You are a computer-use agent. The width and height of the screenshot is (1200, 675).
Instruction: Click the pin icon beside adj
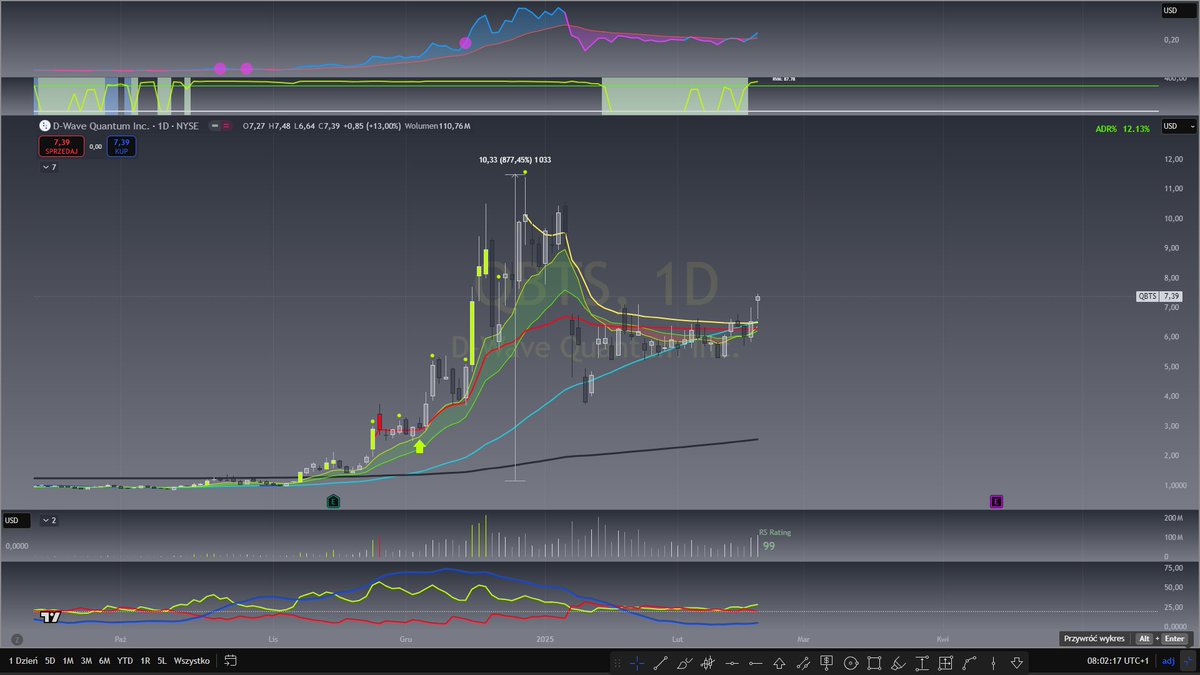pyautogui.click(x=1186, y=661)
